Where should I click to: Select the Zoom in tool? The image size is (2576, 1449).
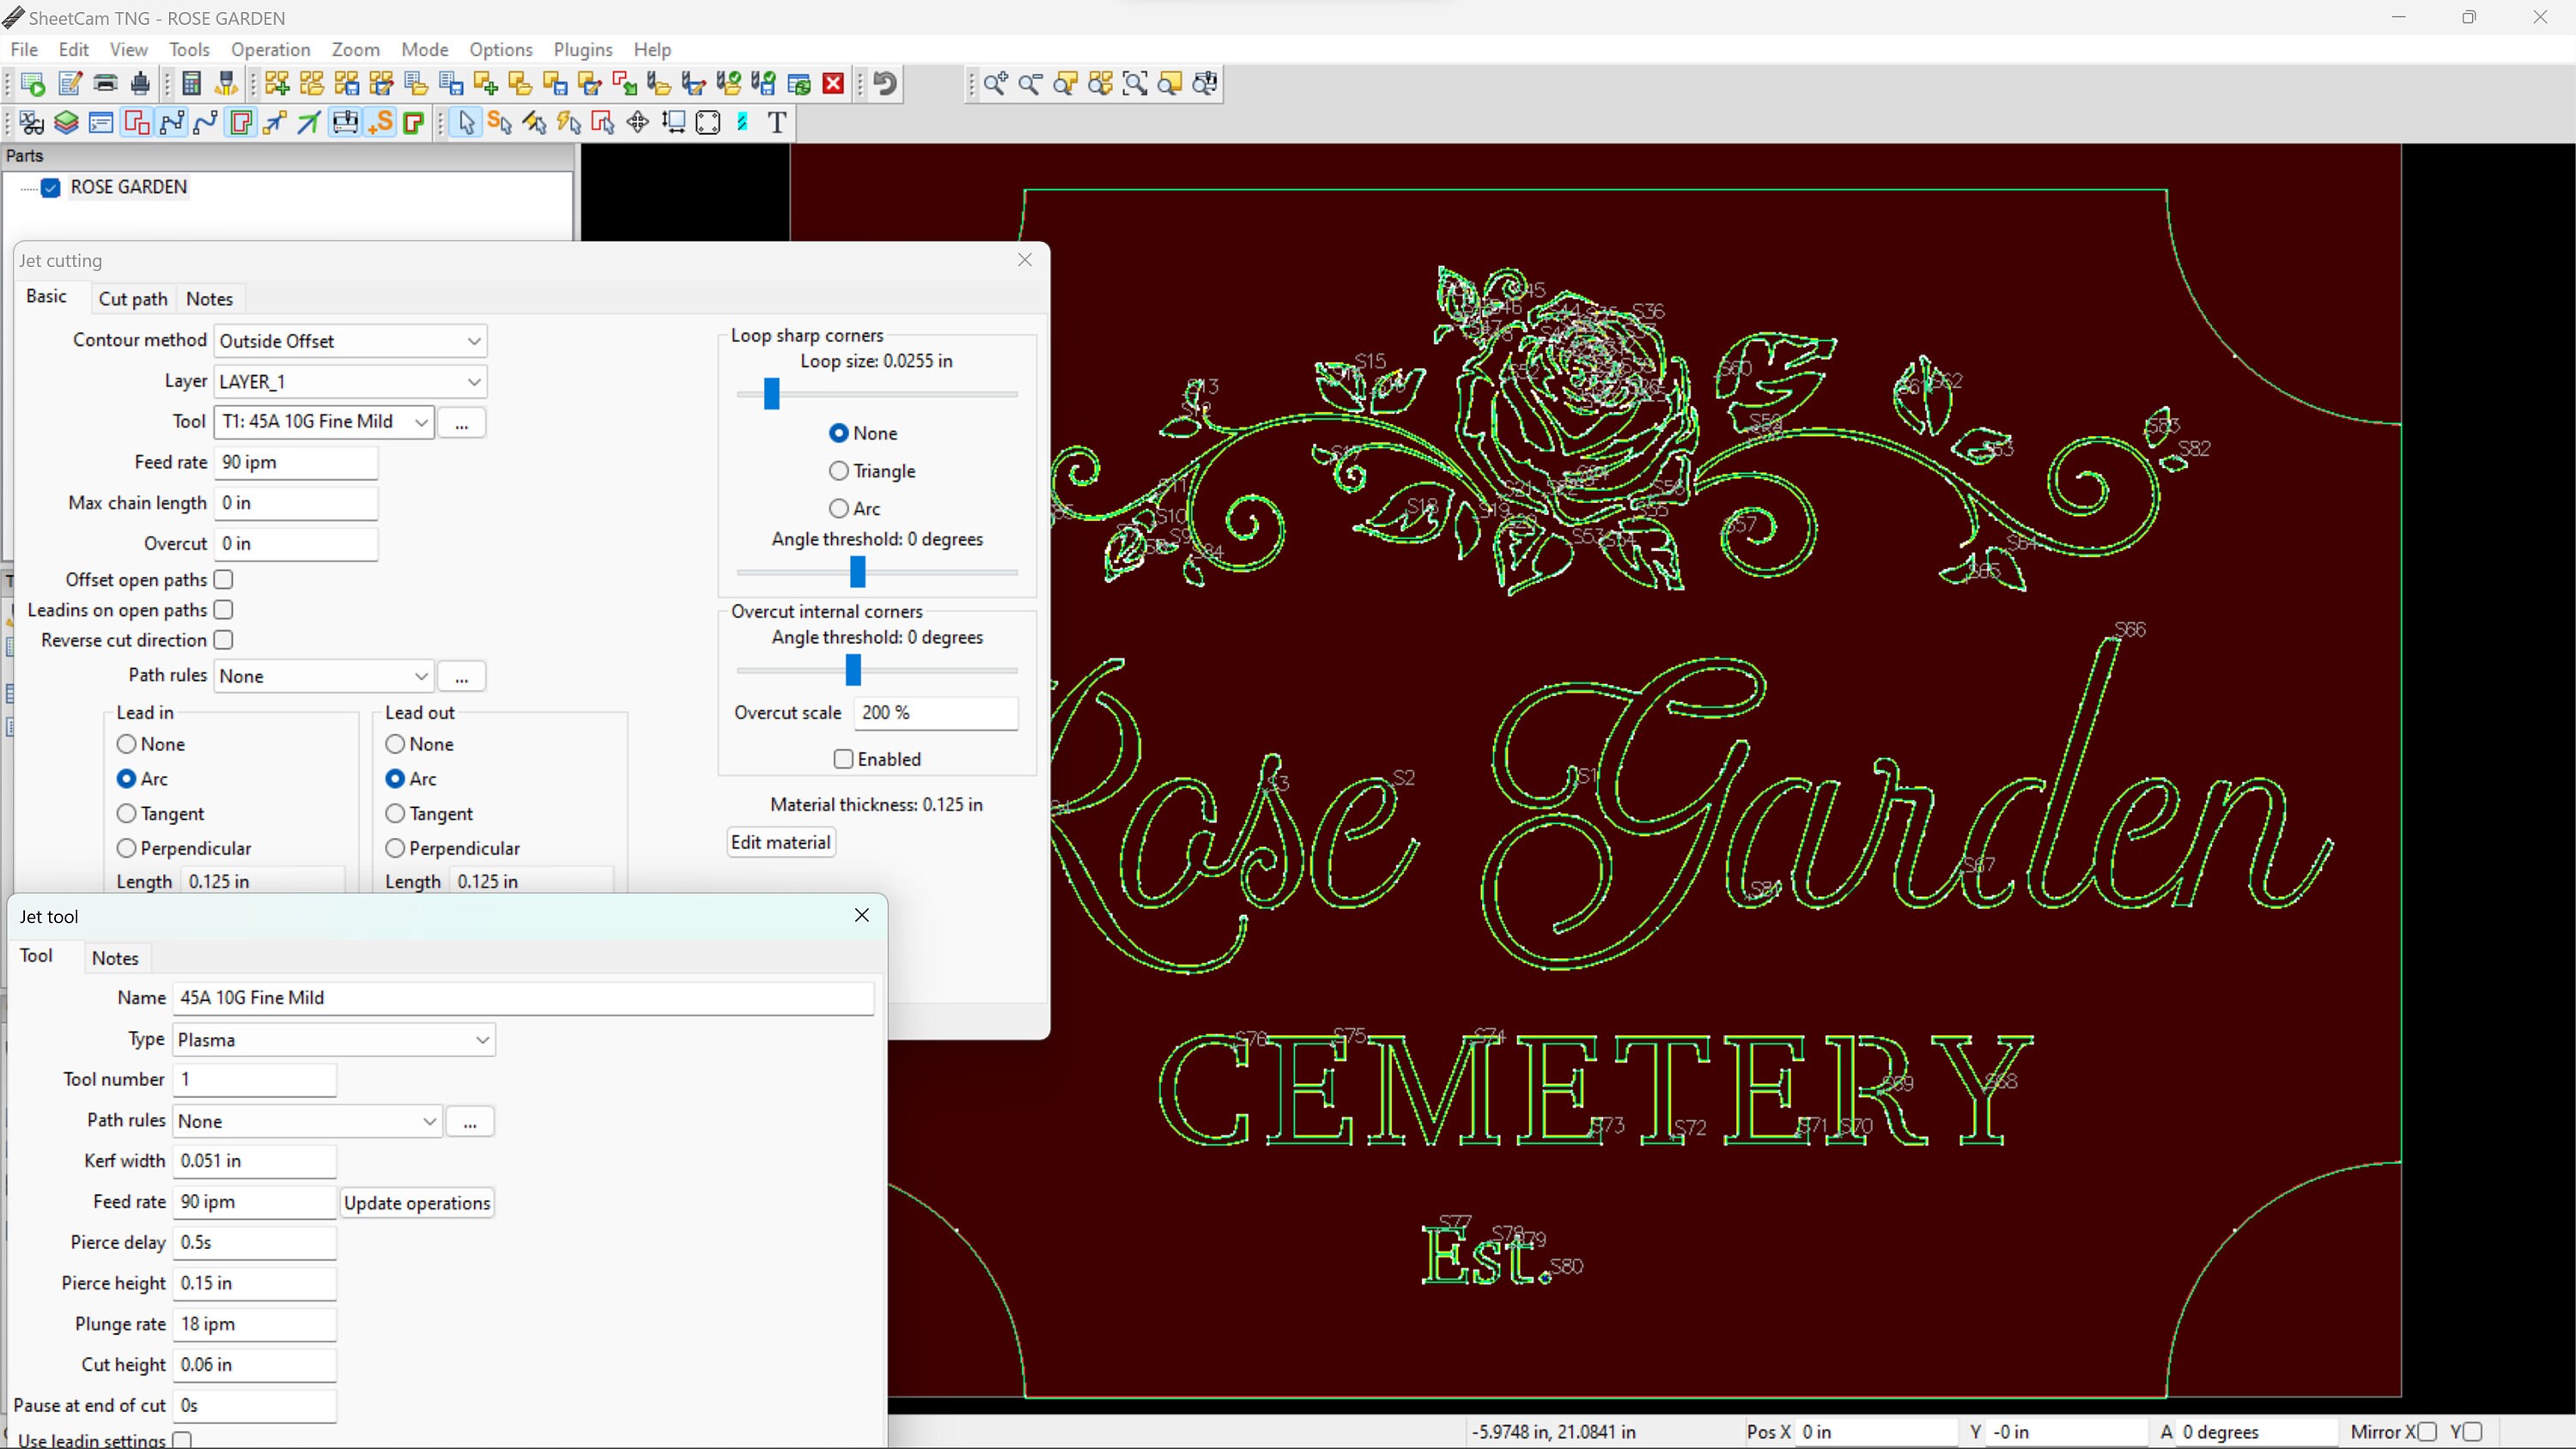click(995, 84)
